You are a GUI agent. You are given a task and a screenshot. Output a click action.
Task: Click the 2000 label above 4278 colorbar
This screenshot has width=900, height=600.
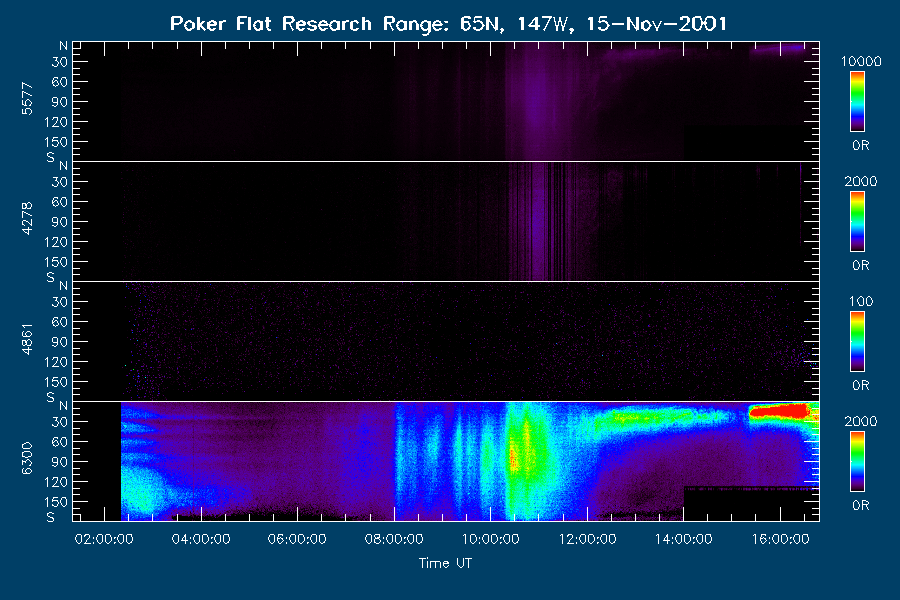tap(861, 181)
